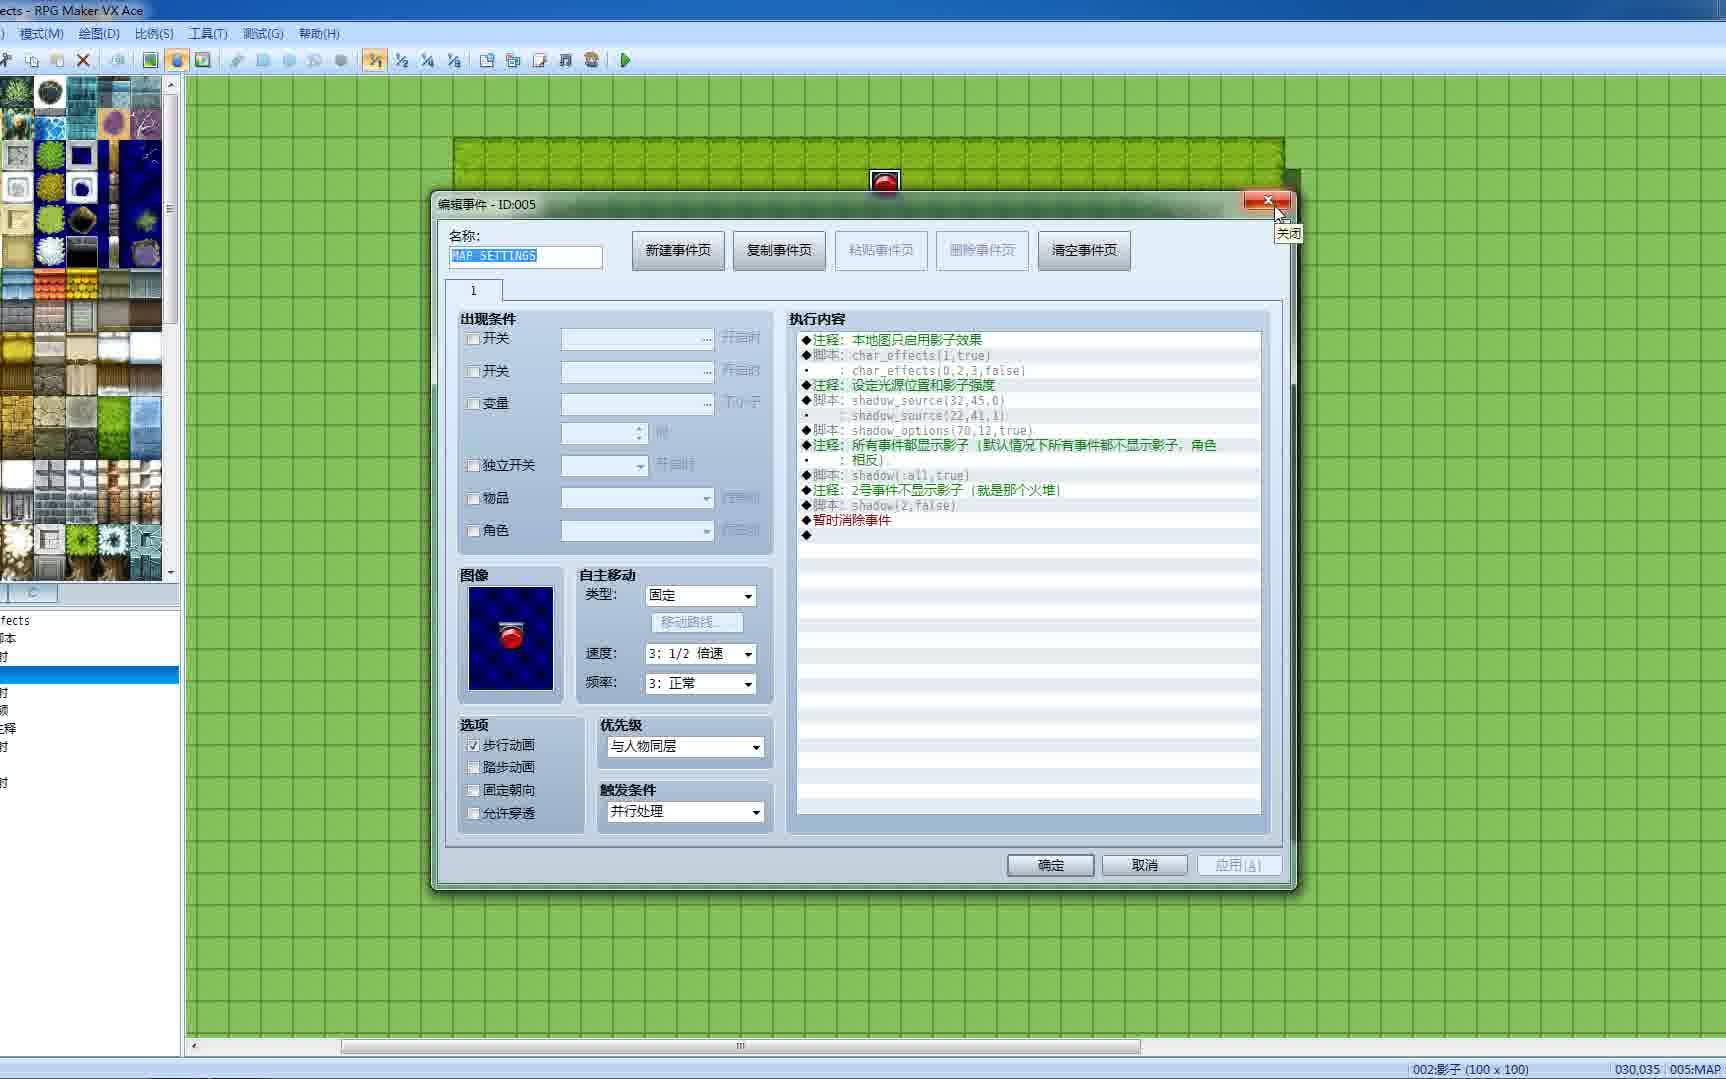This screenshot has width=1726, height=1079.
Task: Select event page tab 1
Action: pos(474,291)
